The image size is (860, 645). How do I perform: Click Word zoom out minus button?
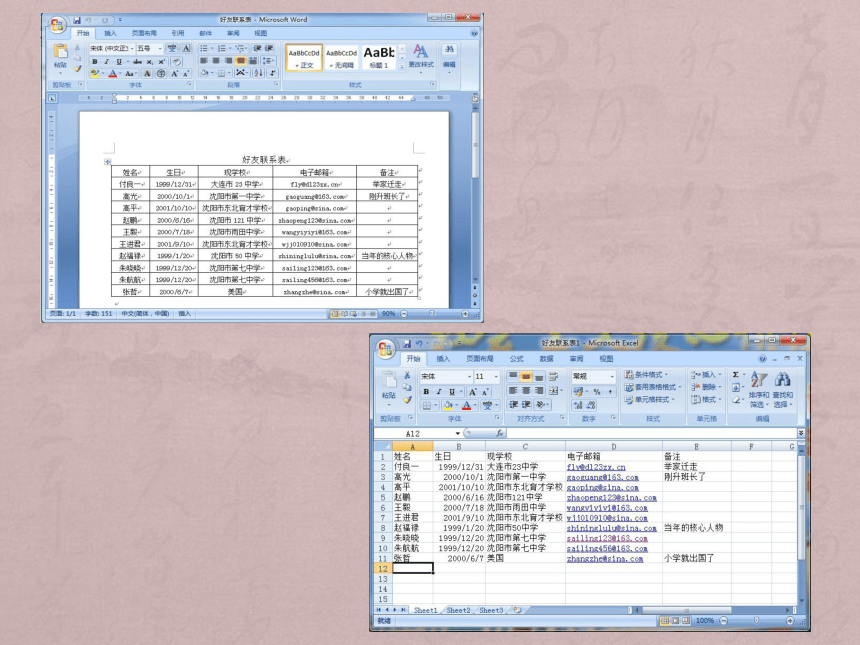pos(404,314)
